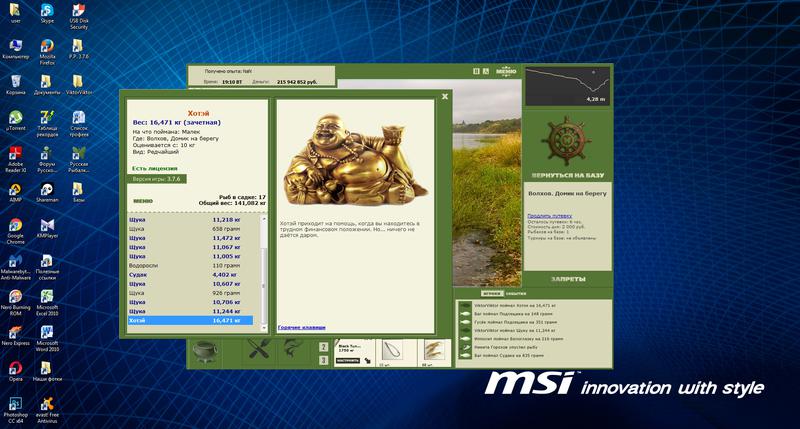Open the Adobe Reader XI desktop shortcut
This screenshot has height=429, width=800.
pyautogui.click(x=15, y=159)
